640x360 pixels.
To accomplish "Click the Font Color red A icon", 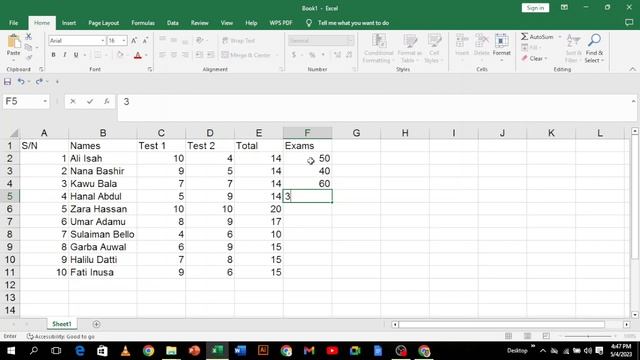I will point(138,55).
